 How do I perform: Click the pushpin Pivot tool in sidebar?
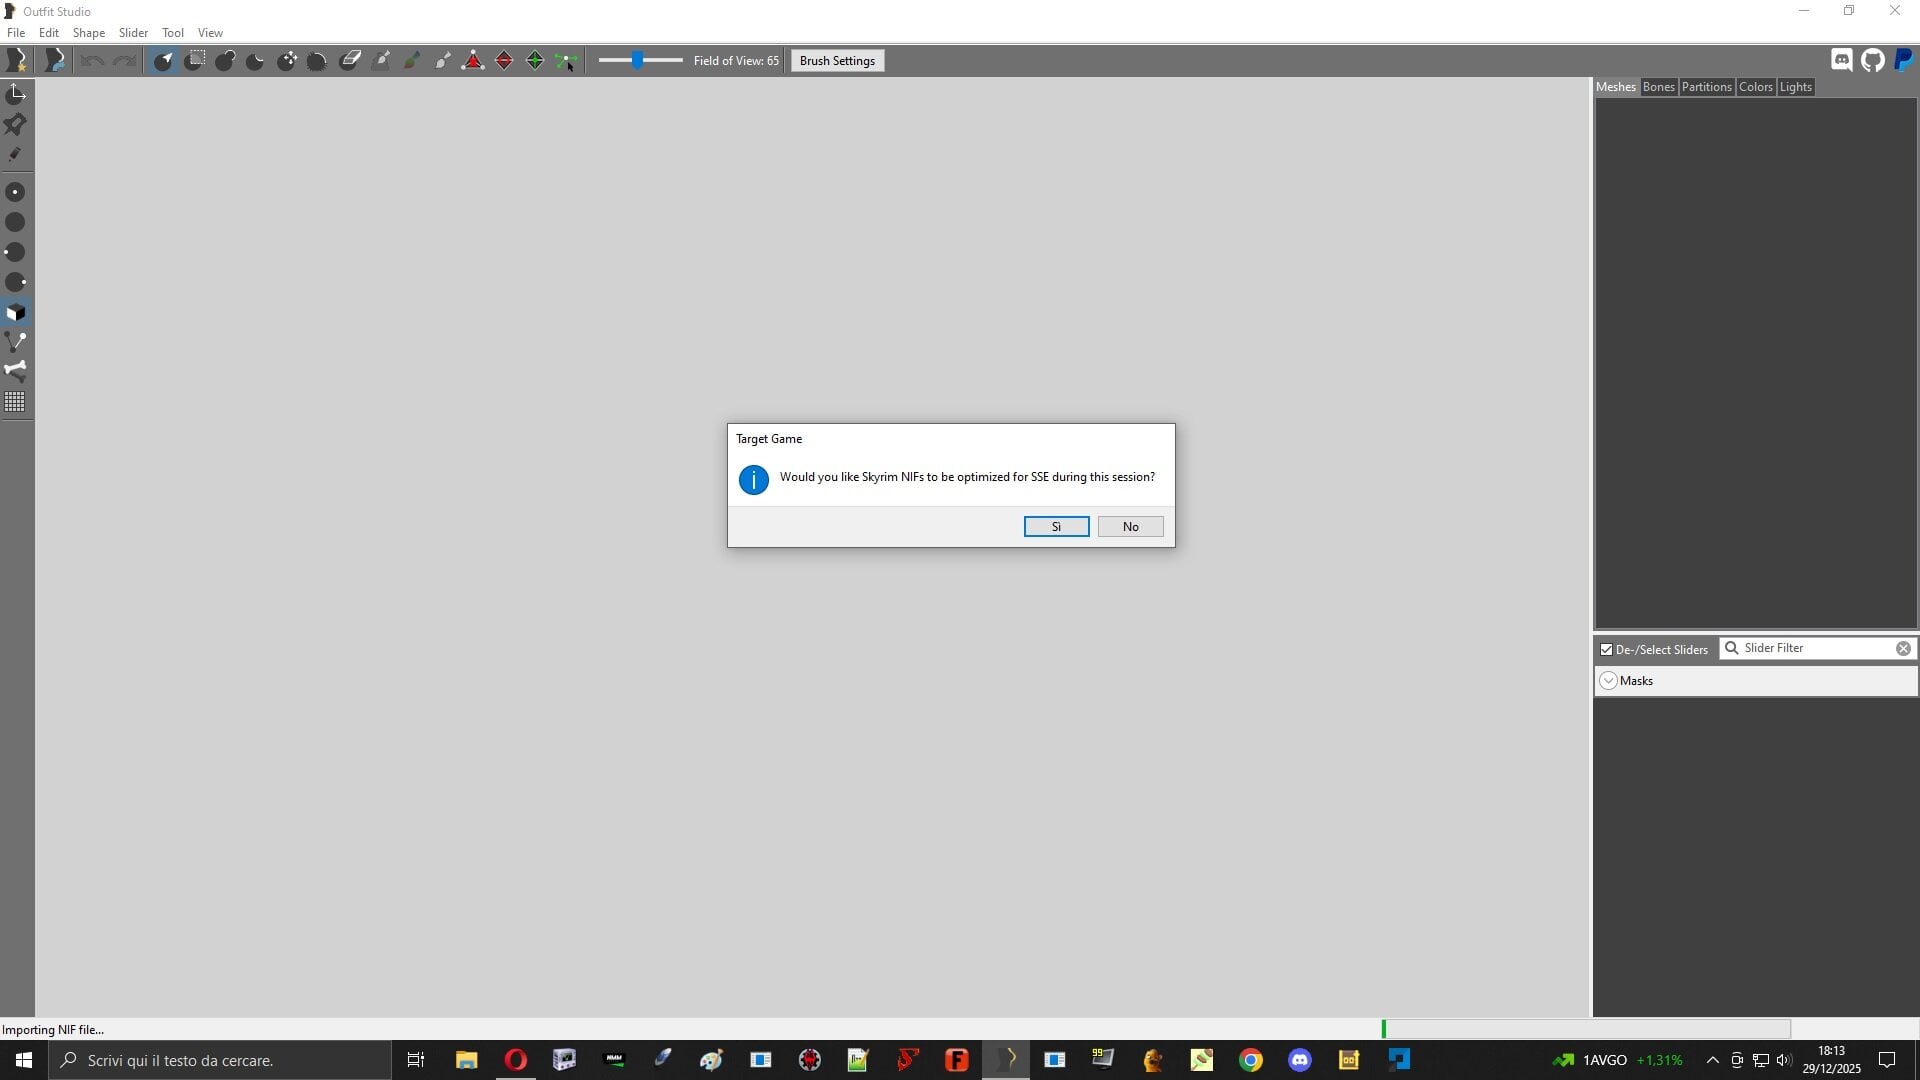pyautogui.click(x=16, y=124)
